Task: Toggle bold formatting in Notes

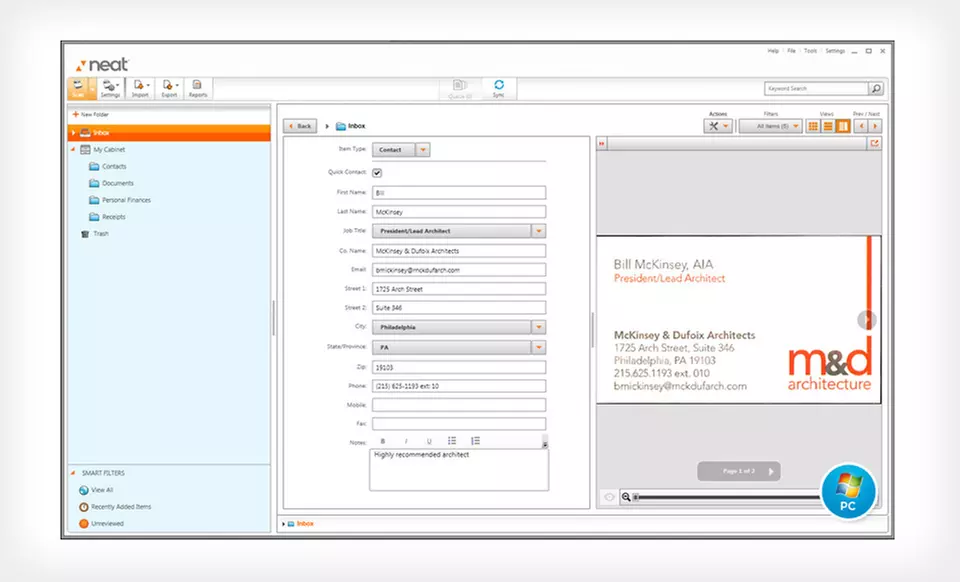Action: click(383, 441)
